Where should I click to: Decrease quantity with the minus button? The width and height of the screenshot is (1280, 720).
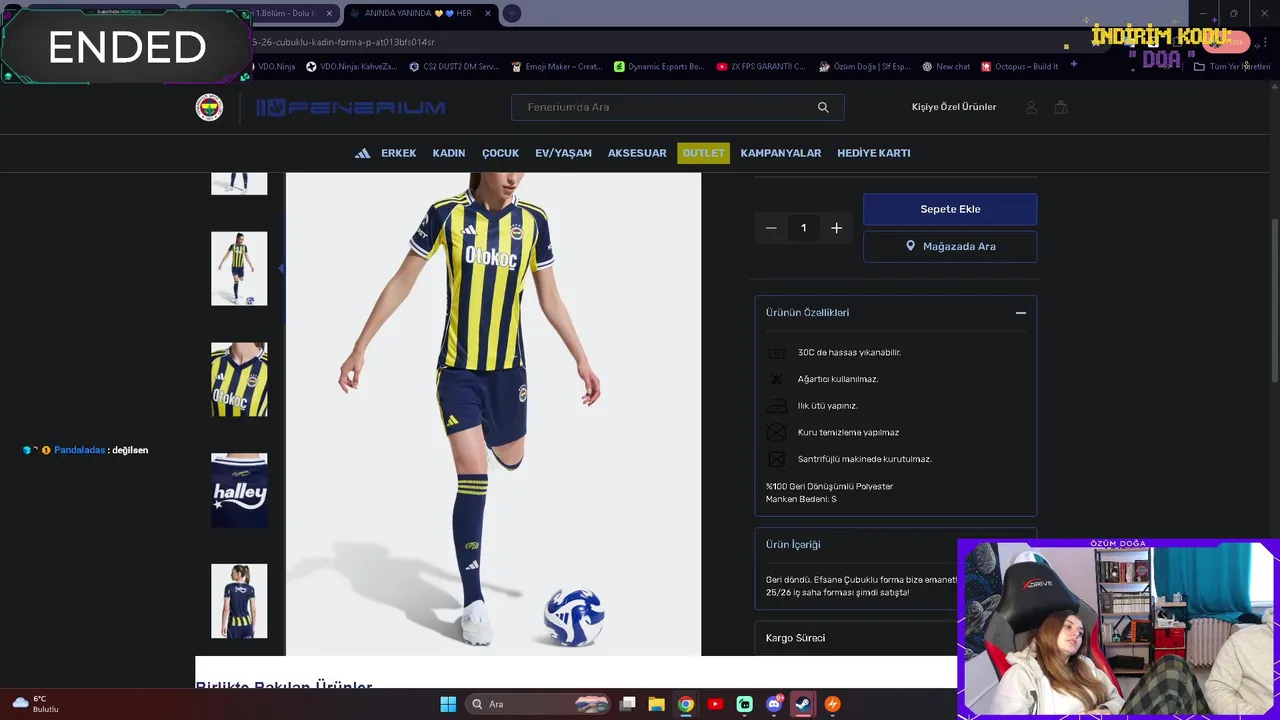[x=771, y=228]
